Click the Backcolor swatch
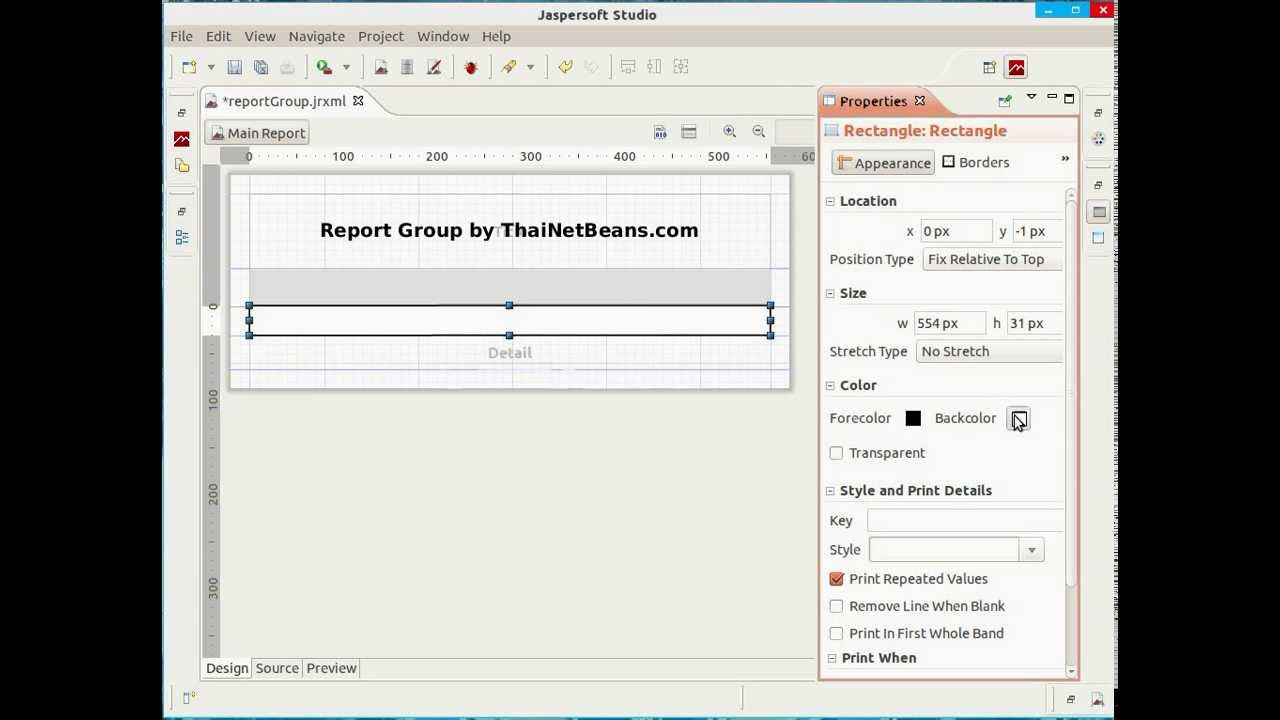Screen dimensions: 1280x720 (x=1018, y=419)
